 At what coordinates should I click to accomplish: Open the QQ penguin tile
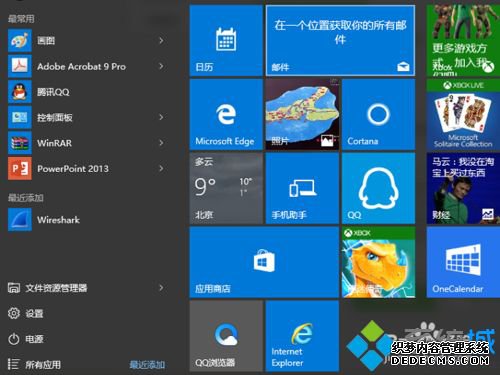coord(378,188)
